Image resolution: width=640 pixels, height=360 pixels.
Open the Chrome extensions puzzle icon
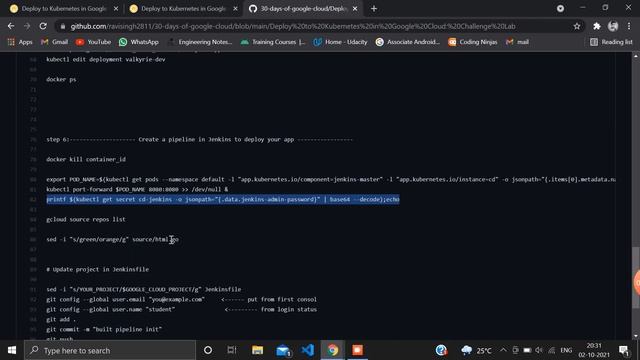(597, 26)
